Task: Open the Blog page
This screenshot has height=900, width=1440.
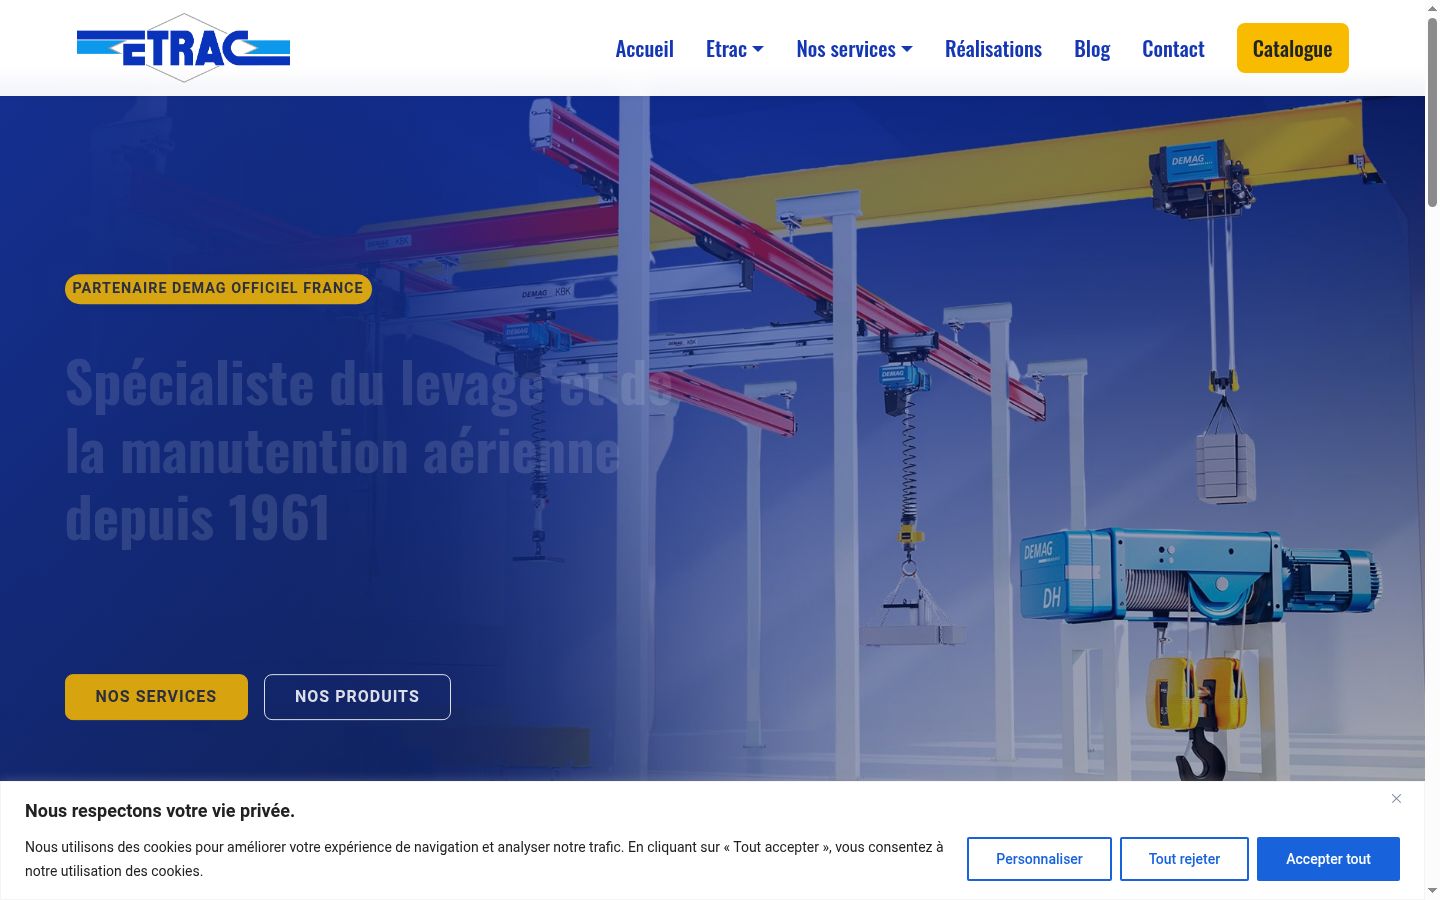Action: click(x=1092, y=48)
